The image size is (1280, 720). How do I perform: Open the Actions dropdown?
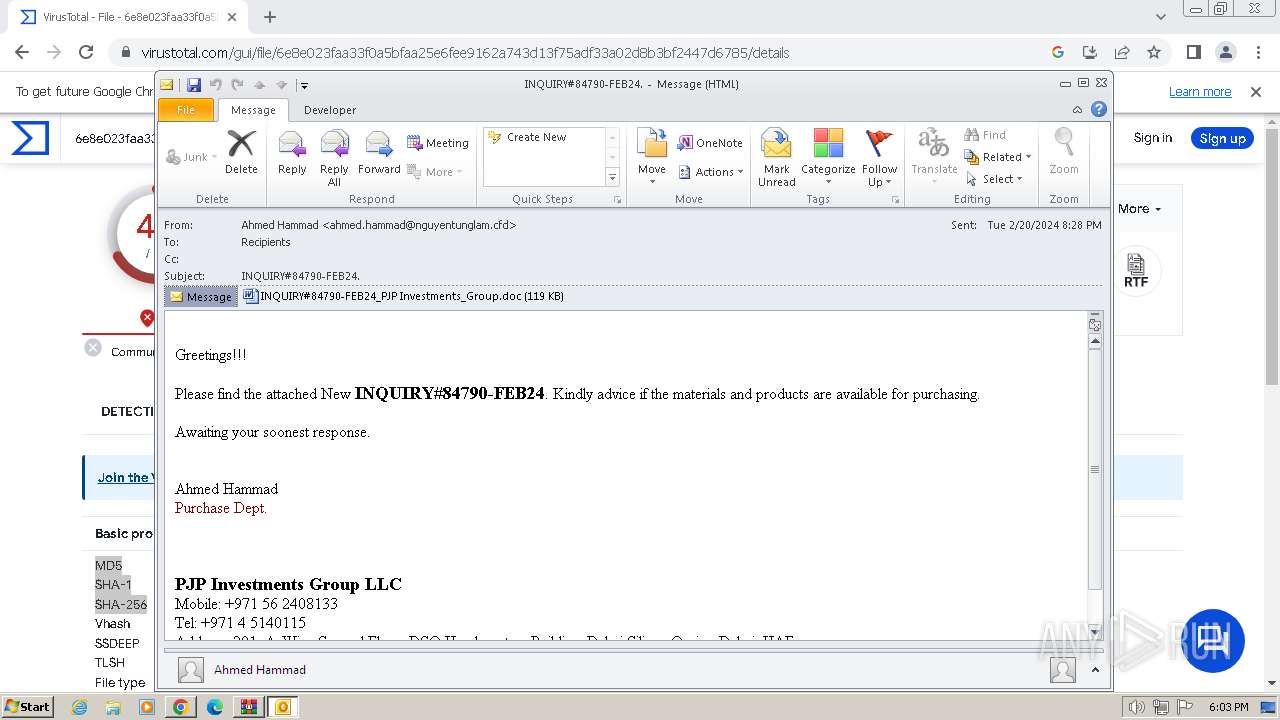coord(711,172)
